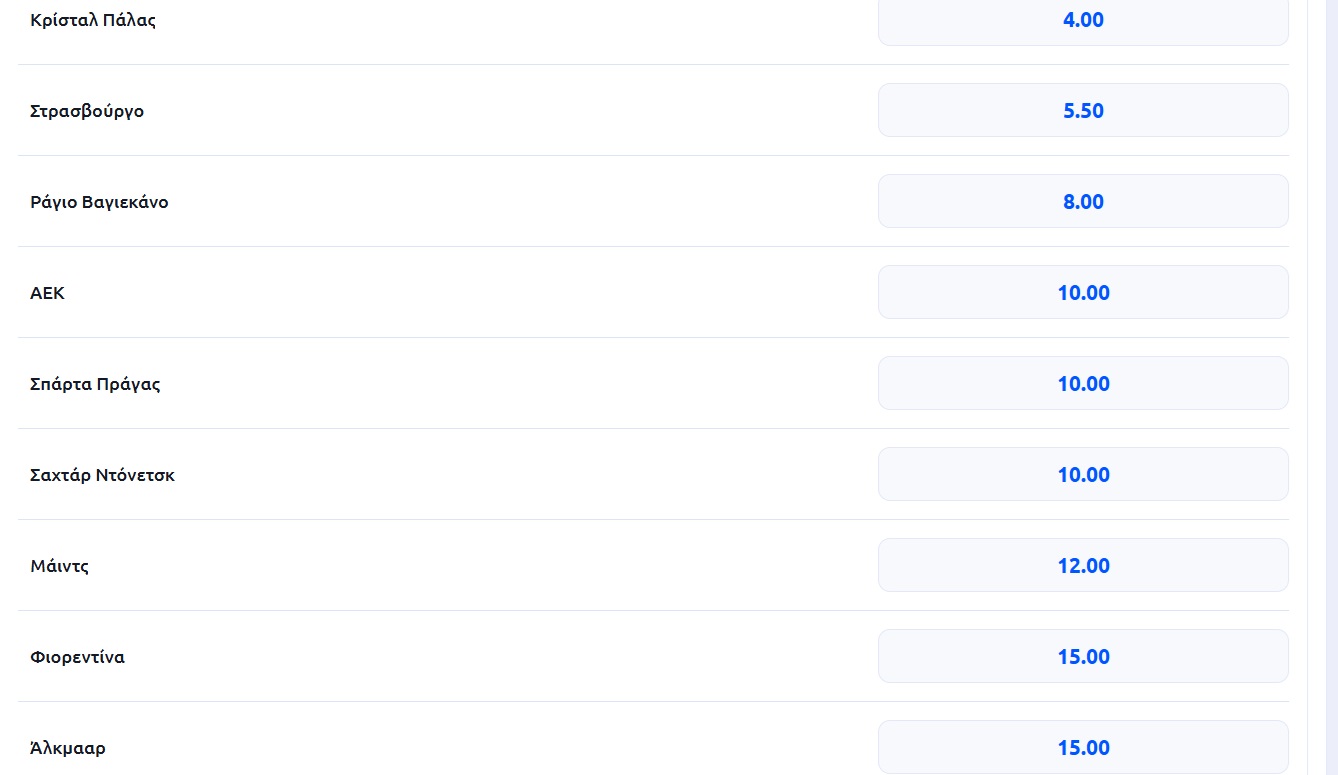Click the Σπάρτα Πράγας team name
The width and height of the screenshot is (1338, 775).
tap(95, 384)
